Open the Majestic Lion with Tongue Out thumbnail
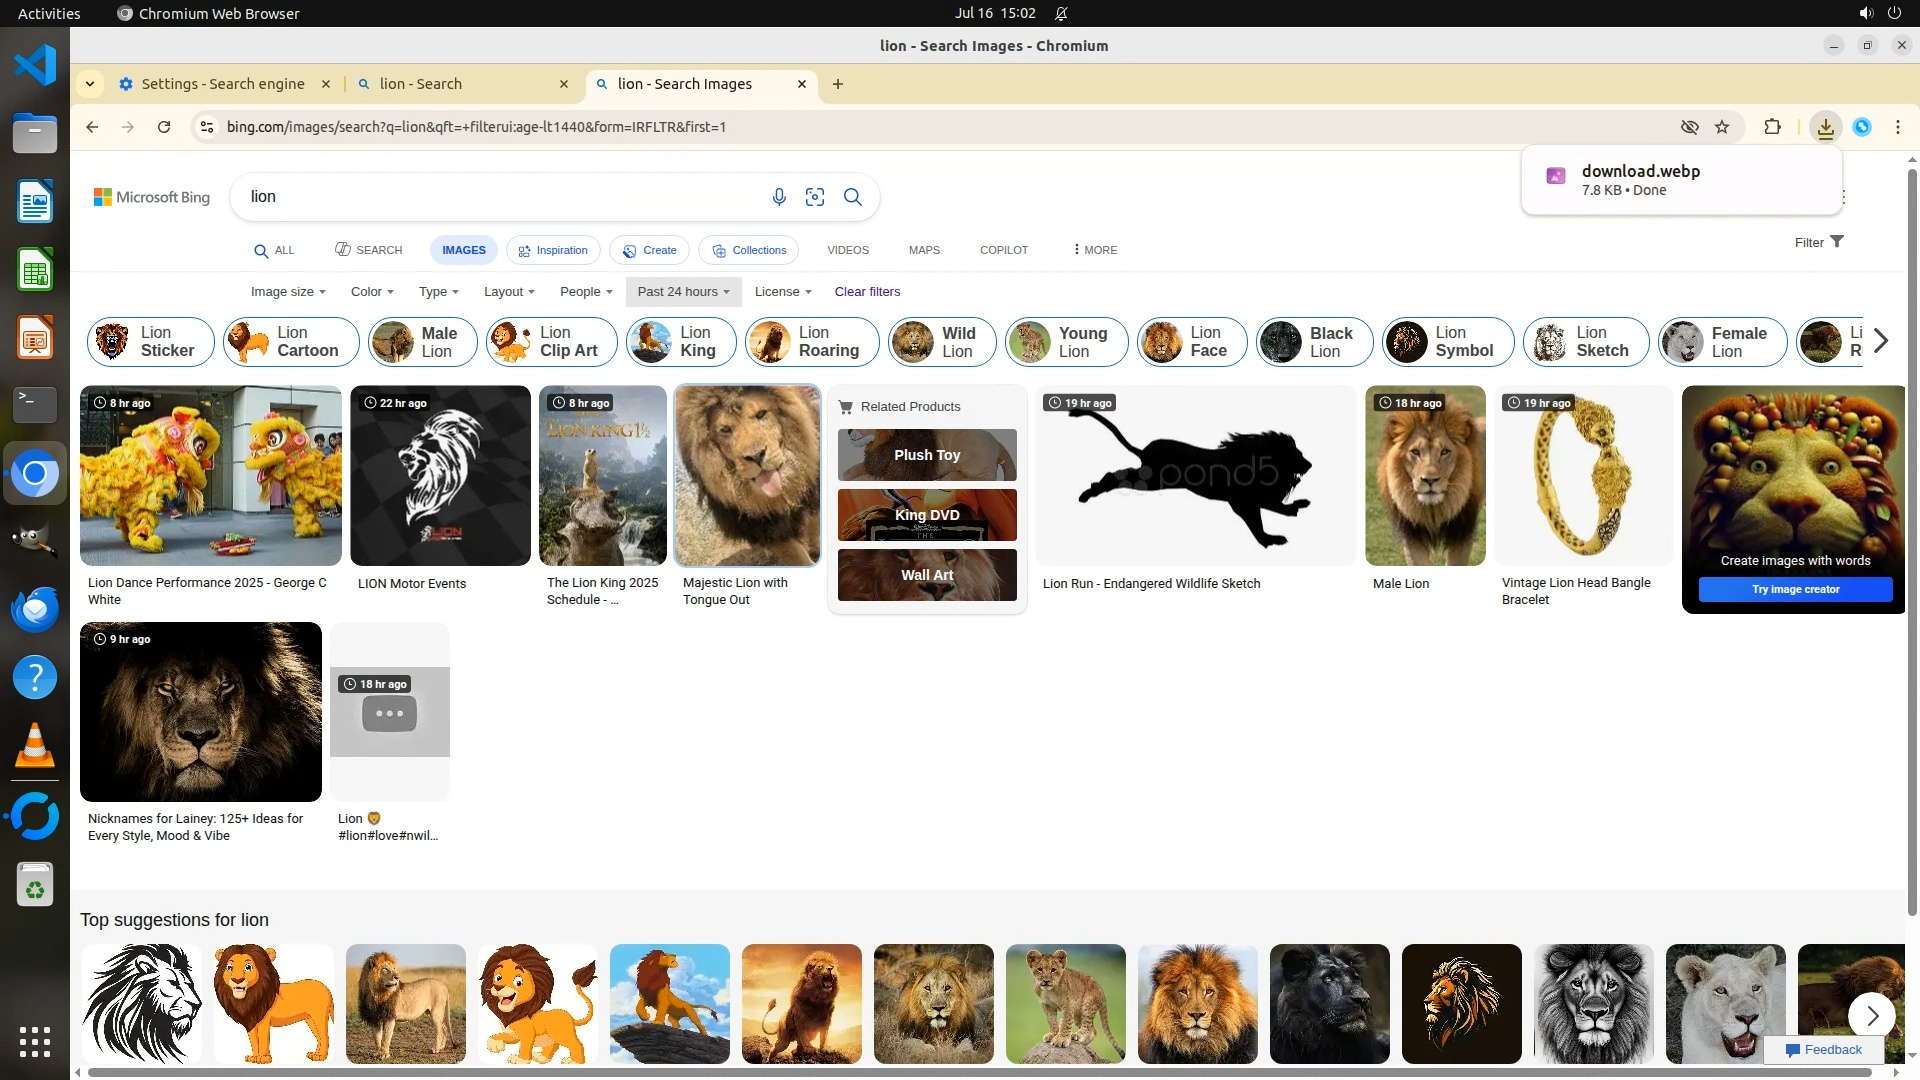The width and height of the screenshot is (1920, 1080). click(x=747, y=476)
